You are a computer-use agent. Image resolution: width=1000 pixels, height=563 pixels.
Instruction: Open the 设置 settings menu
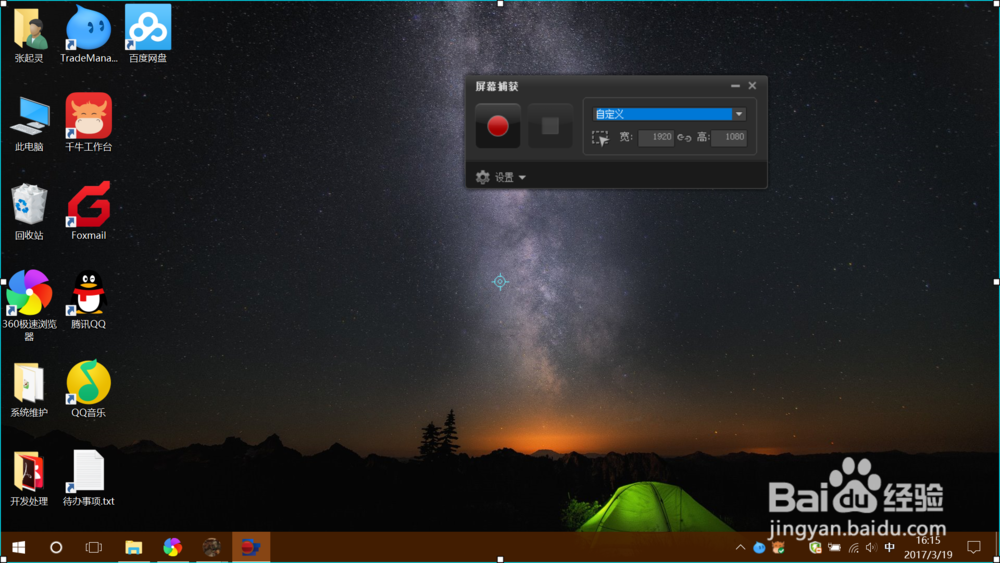[x=510, y=177]
